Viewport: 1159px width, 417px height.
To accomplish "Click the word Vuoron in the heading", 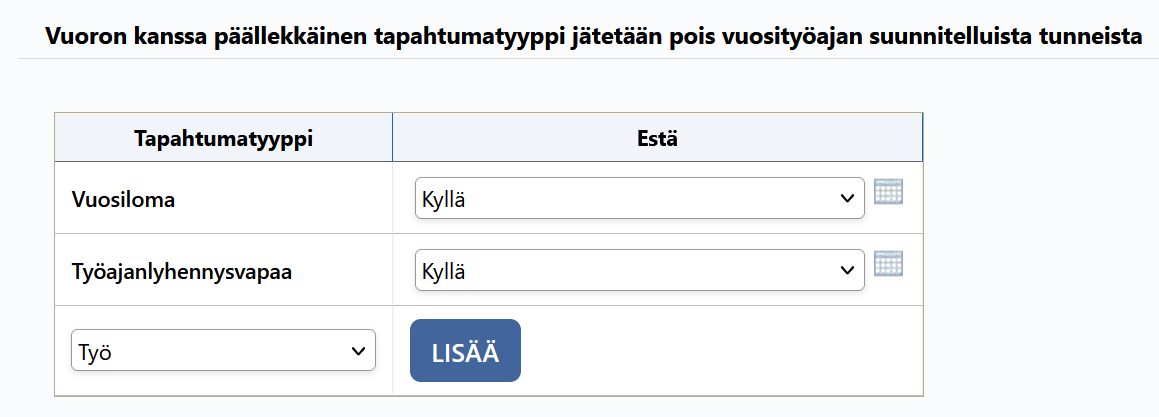I will [x=81, y=36].
